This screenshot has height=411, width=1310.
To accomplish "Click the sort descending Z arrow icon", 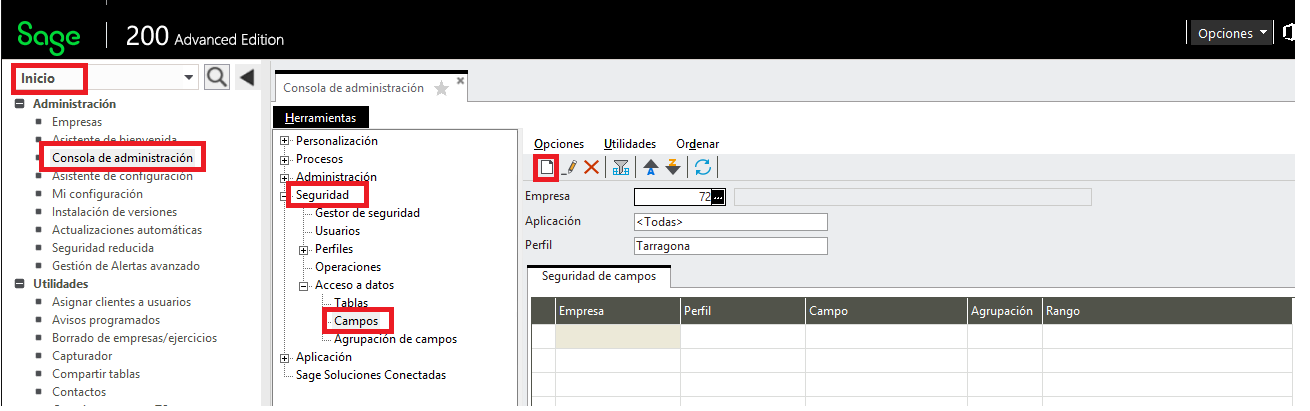I will 673,167.
